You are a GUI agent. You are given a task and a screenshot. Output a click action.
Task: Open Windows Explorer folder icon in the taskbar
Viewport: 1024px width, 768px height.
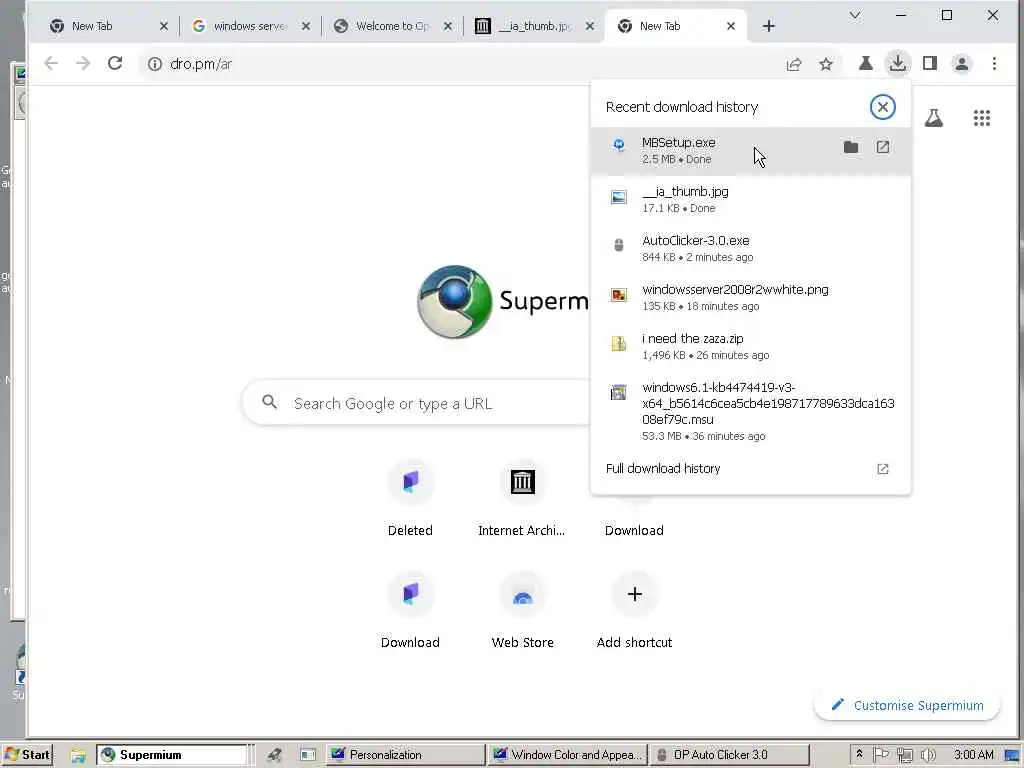click(x=78, y=756)
